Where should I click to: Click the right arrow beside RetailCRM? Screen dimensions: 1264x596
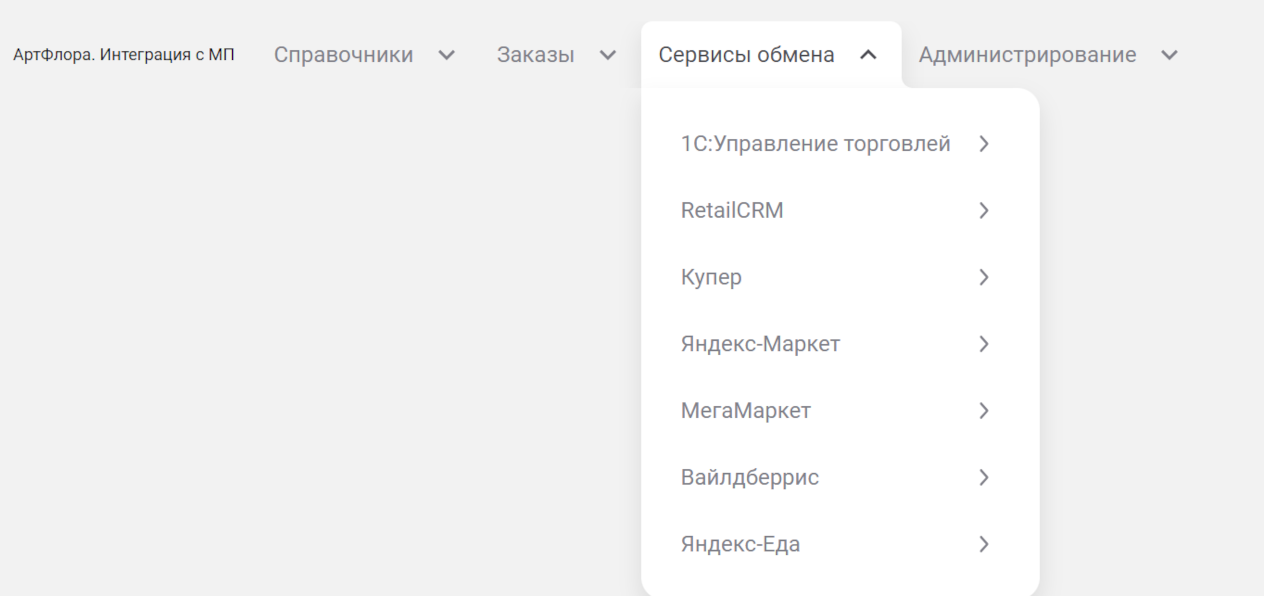click(984, 211)
